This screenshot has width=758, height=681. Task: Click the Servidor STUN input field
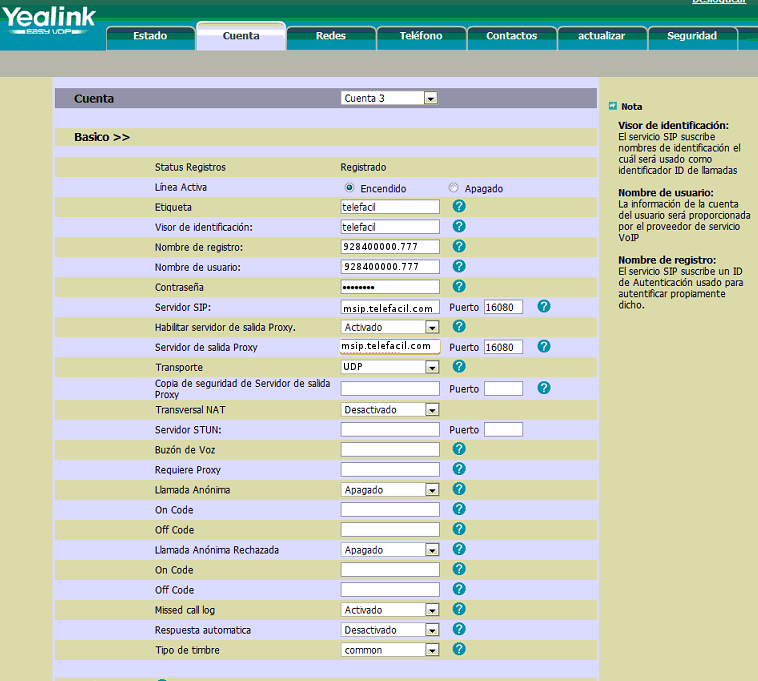pos(389,430)
